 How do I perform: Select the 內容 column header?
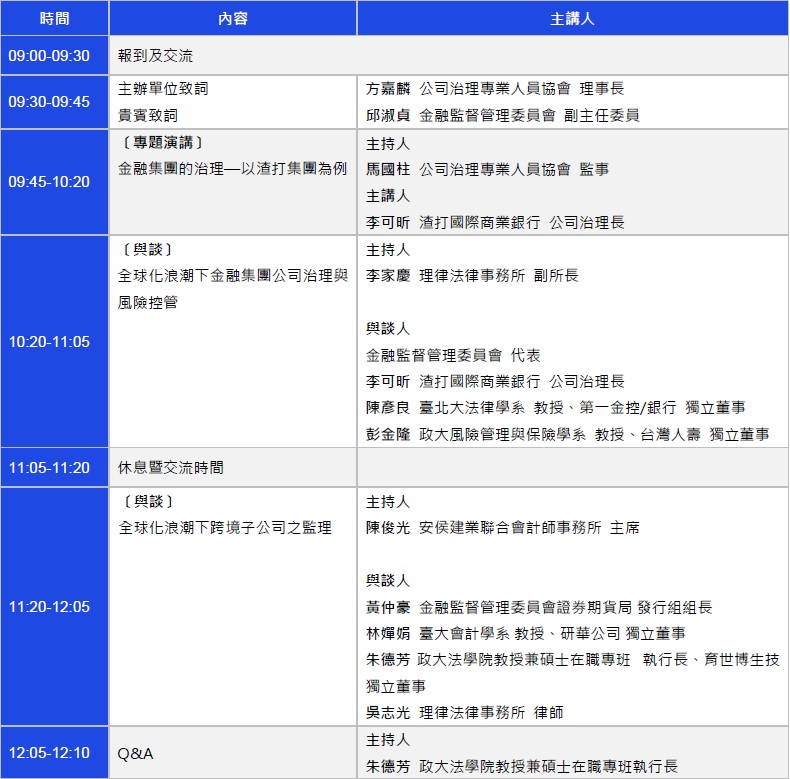click(233, 18)
